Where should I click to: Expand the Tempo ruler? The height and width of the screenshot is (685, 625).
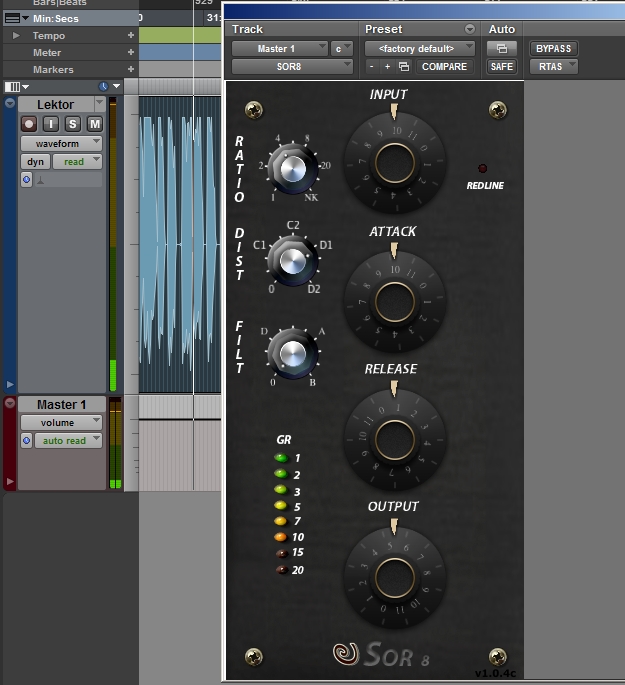pos(16,35)
